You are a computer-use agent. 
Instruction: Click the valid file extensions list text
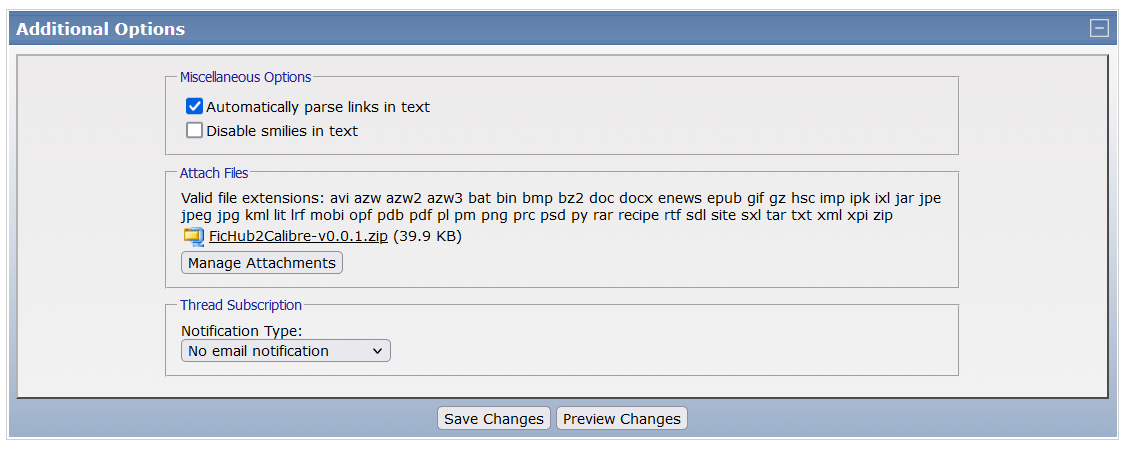[560, 206]
